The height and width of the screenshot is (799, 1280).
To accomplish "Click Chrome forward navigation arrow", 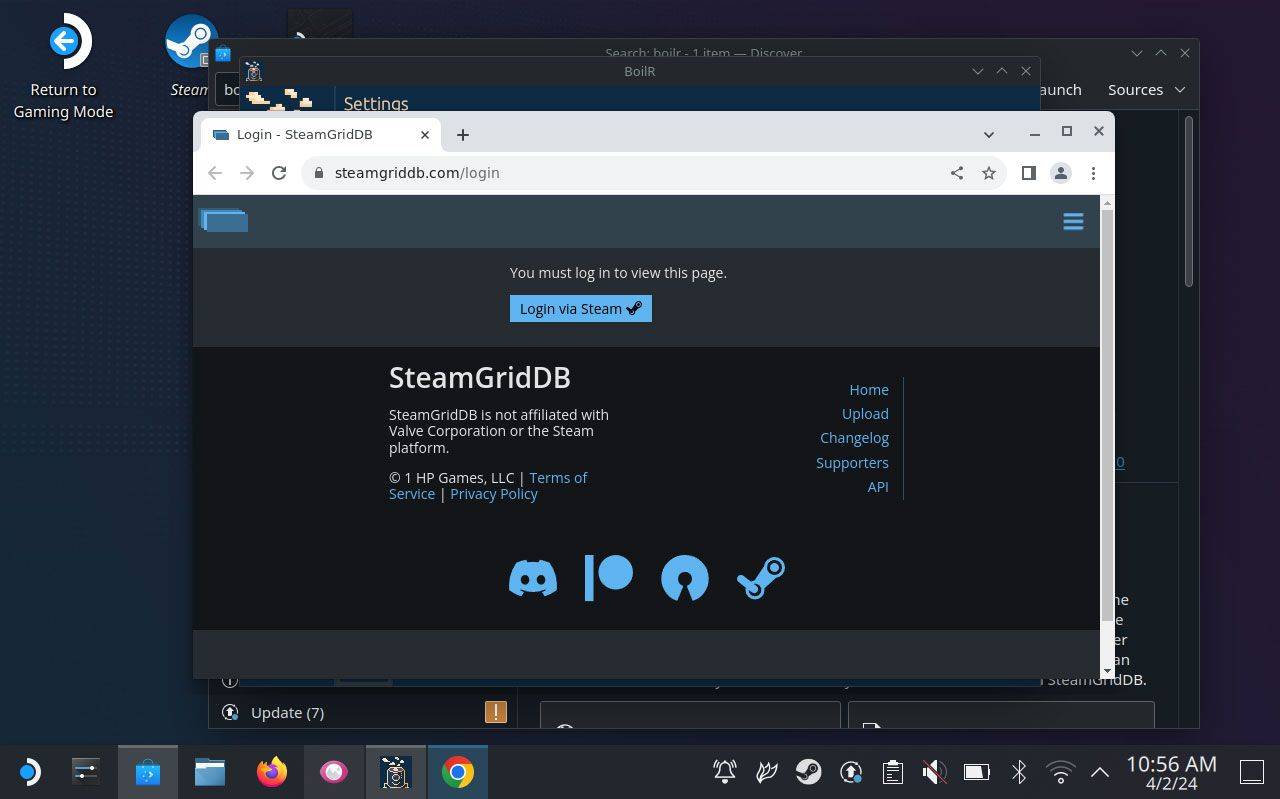I will tap(247, 172).
